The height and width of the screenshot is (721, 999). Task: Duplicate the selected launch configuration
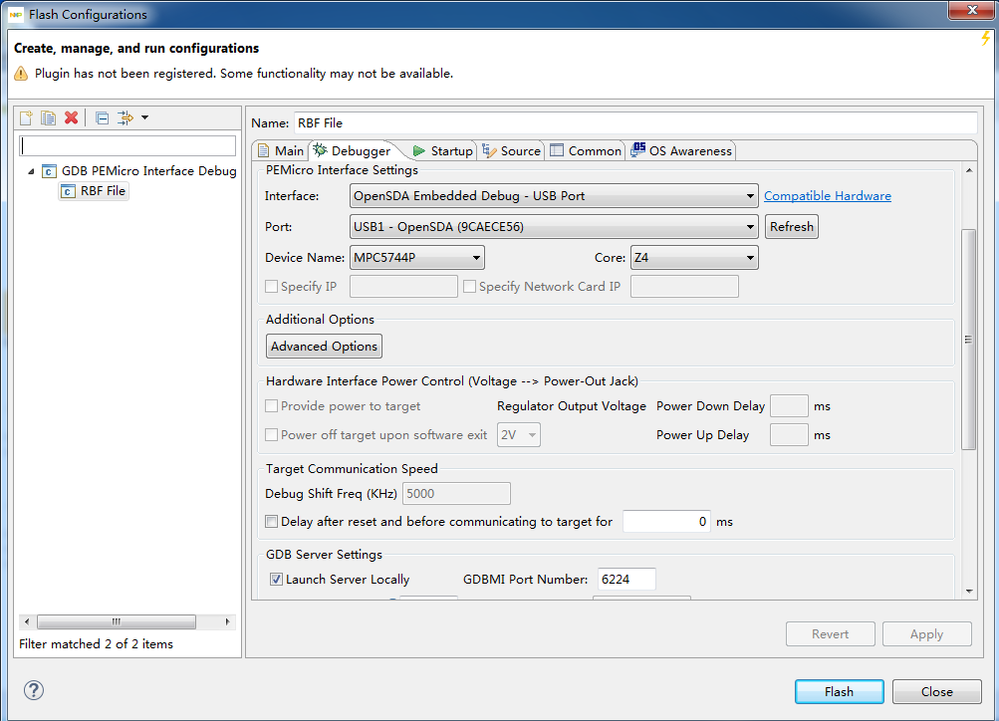48,118
